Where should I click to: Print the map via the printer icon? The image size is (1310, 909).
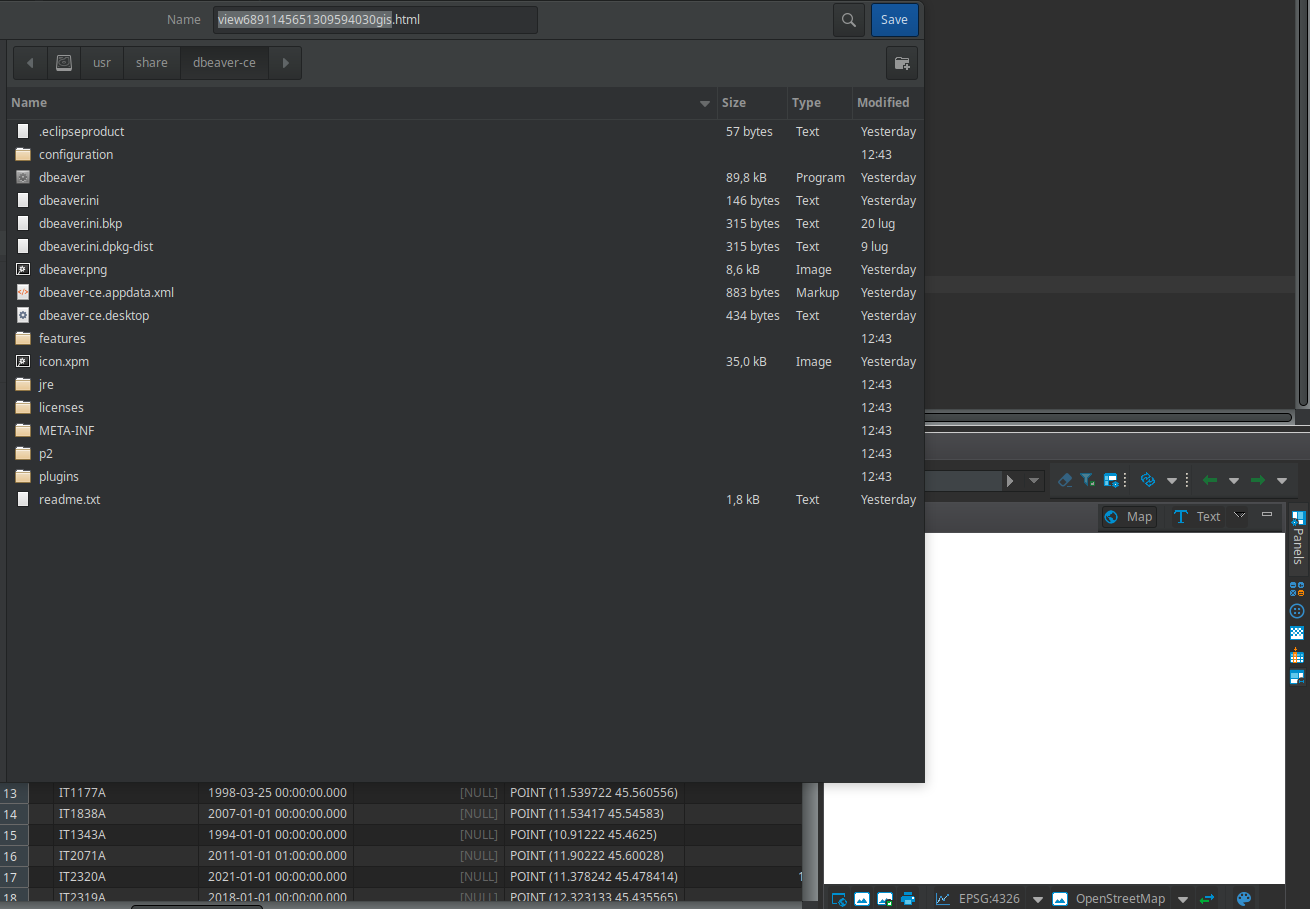[x=907, y=898]
